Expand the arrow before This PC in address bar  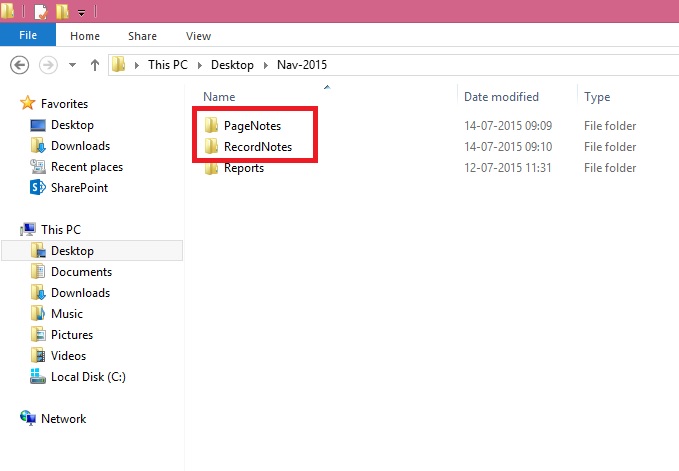coord(137,65)
